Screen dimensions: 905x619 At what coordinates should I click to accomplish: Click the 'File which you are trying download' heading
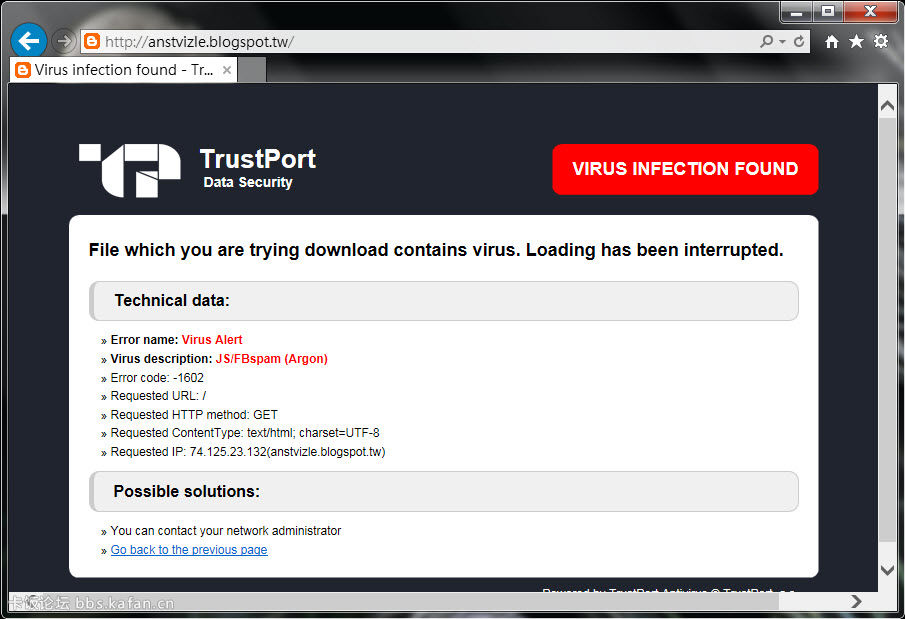tap(436, 250)
